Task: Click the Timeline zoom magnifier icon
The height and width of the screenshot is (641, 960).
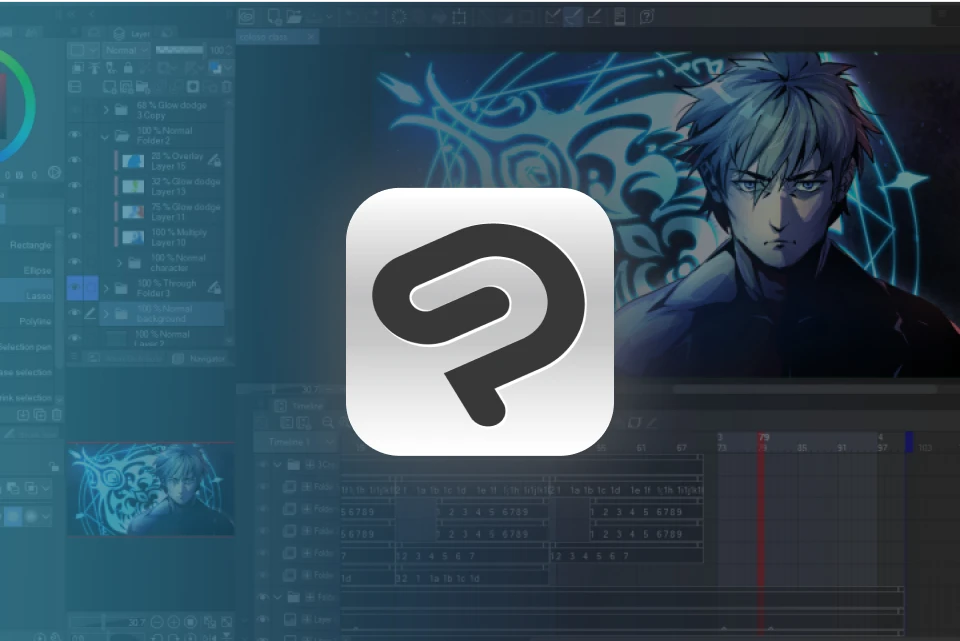Action: (328, 422)
